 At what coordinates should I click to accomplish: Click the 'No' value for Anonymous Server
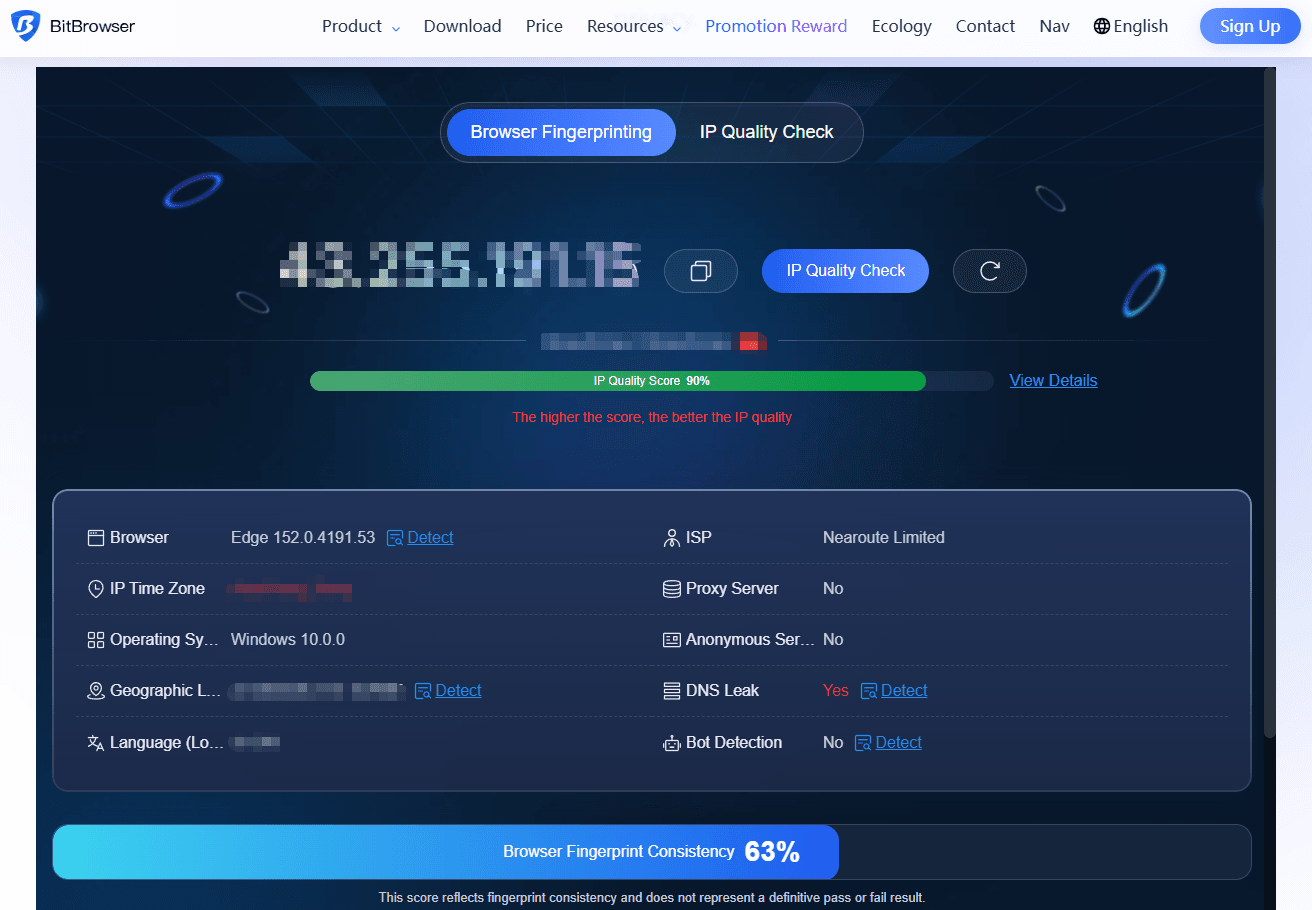pos(833,640)
